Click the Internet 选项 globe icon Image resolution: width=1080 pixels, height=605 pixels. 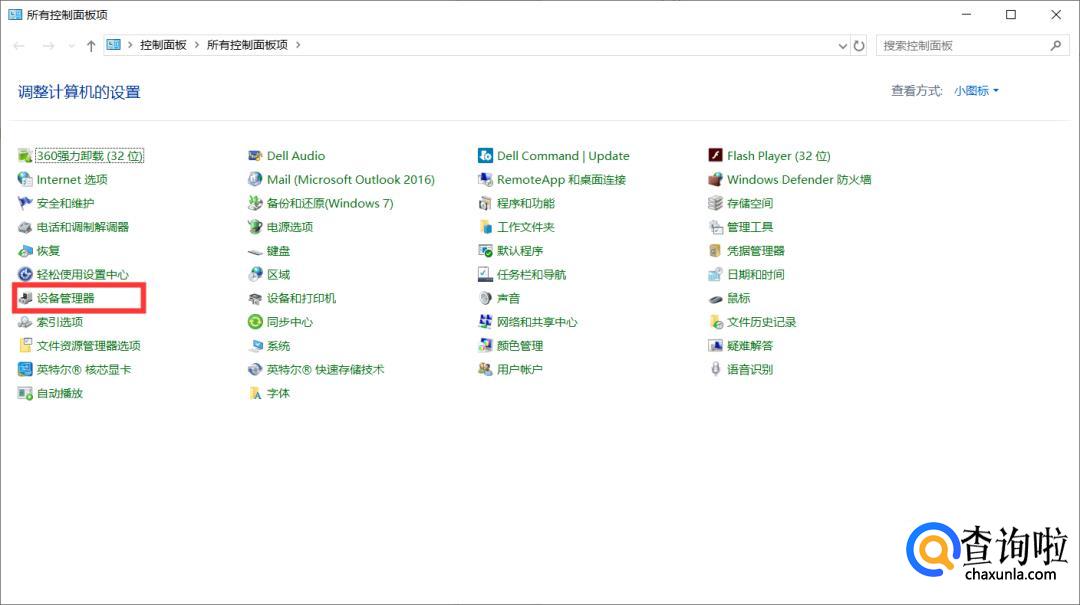(x=25, y=179)
